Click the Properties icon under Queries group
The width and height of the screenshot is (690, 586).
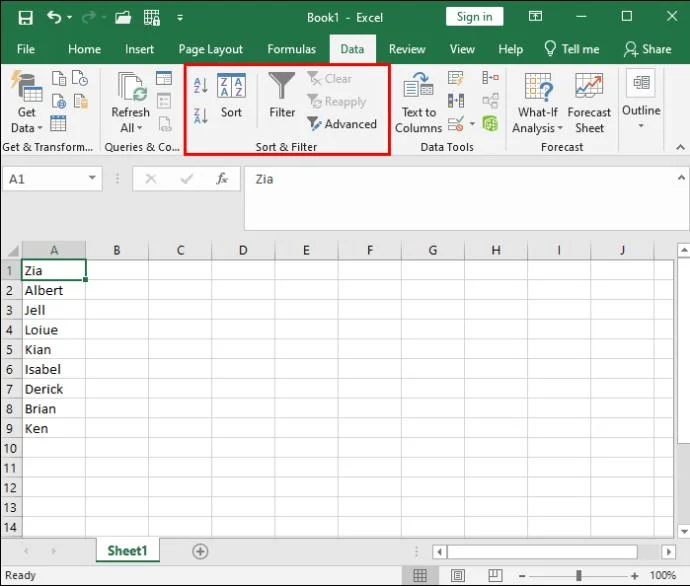[x=164, y=101]
